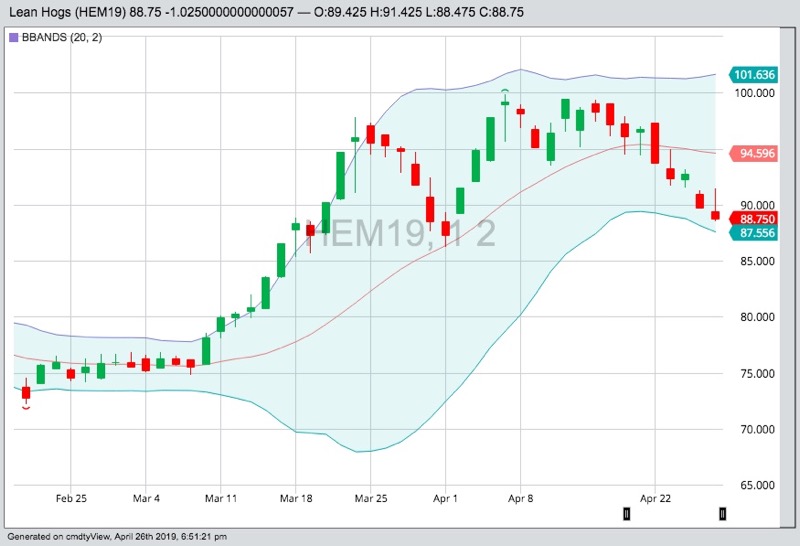
Task: Select the Mar 25 date label
Action: [370, 497]
